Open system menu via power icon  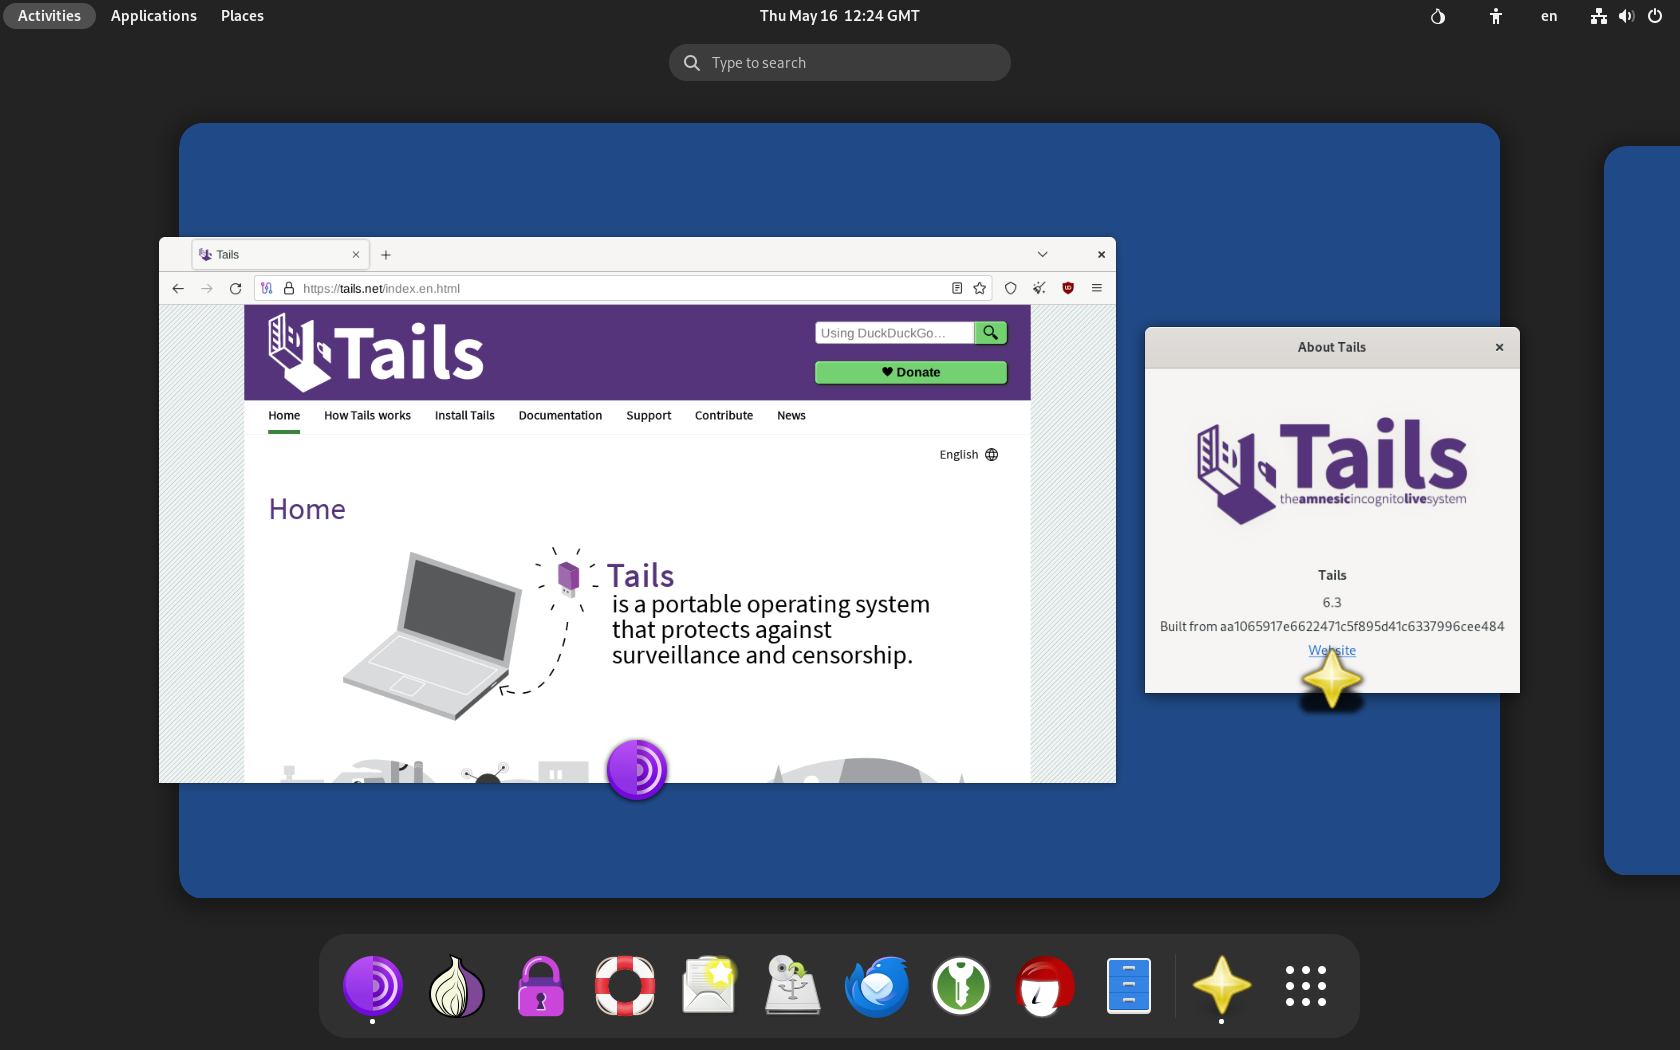tap(1655, 16)
